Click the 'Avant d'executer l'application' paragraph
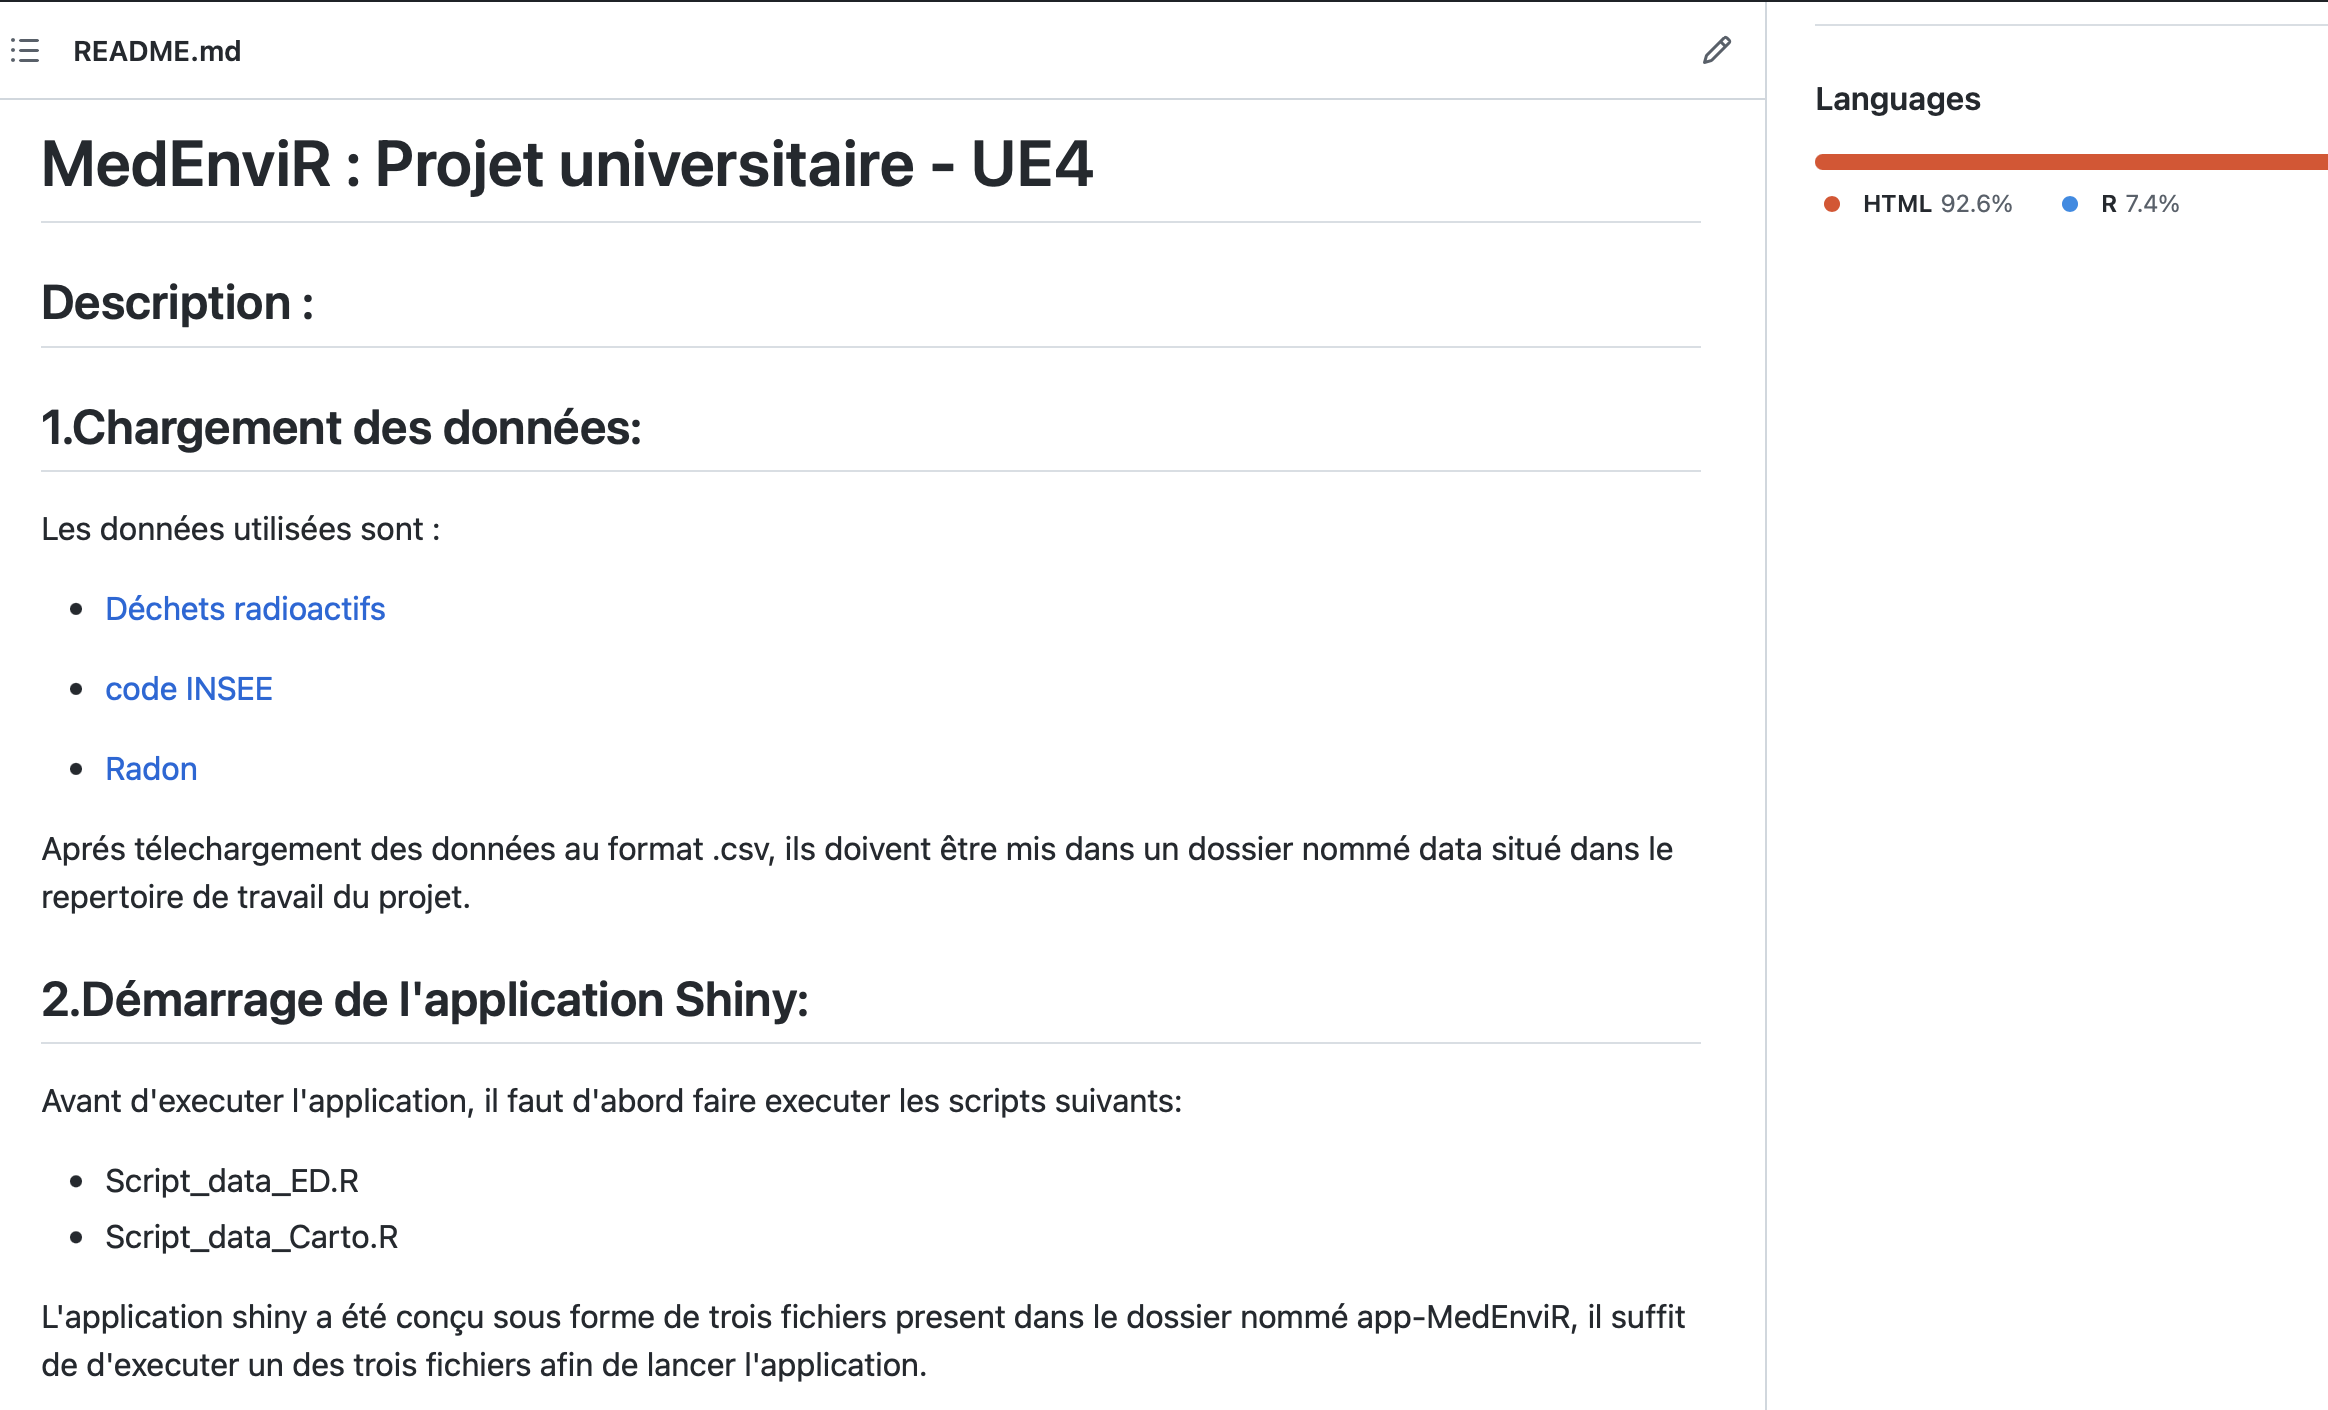 611,1101
